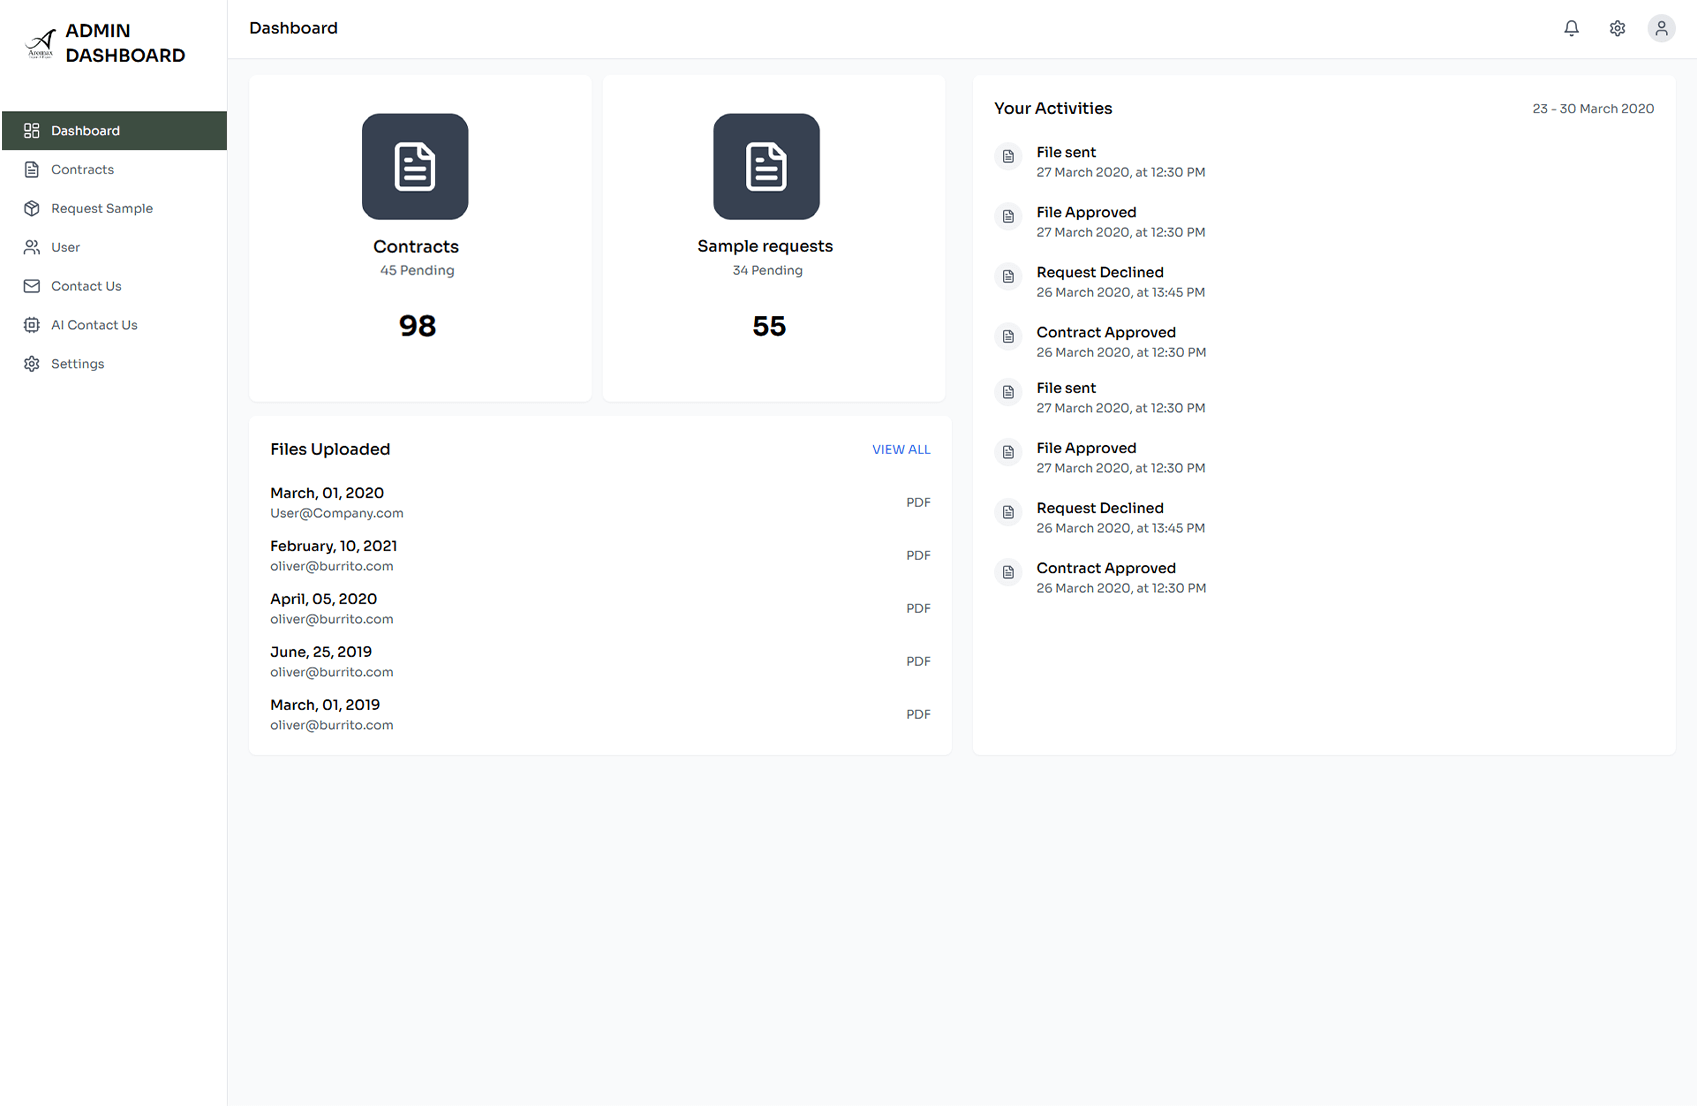The height and width of the screenshot is (1106, 1697).
Task: Open settings via the top-right gear icon
Action: pyautogui.click(x=1617, y=29)
